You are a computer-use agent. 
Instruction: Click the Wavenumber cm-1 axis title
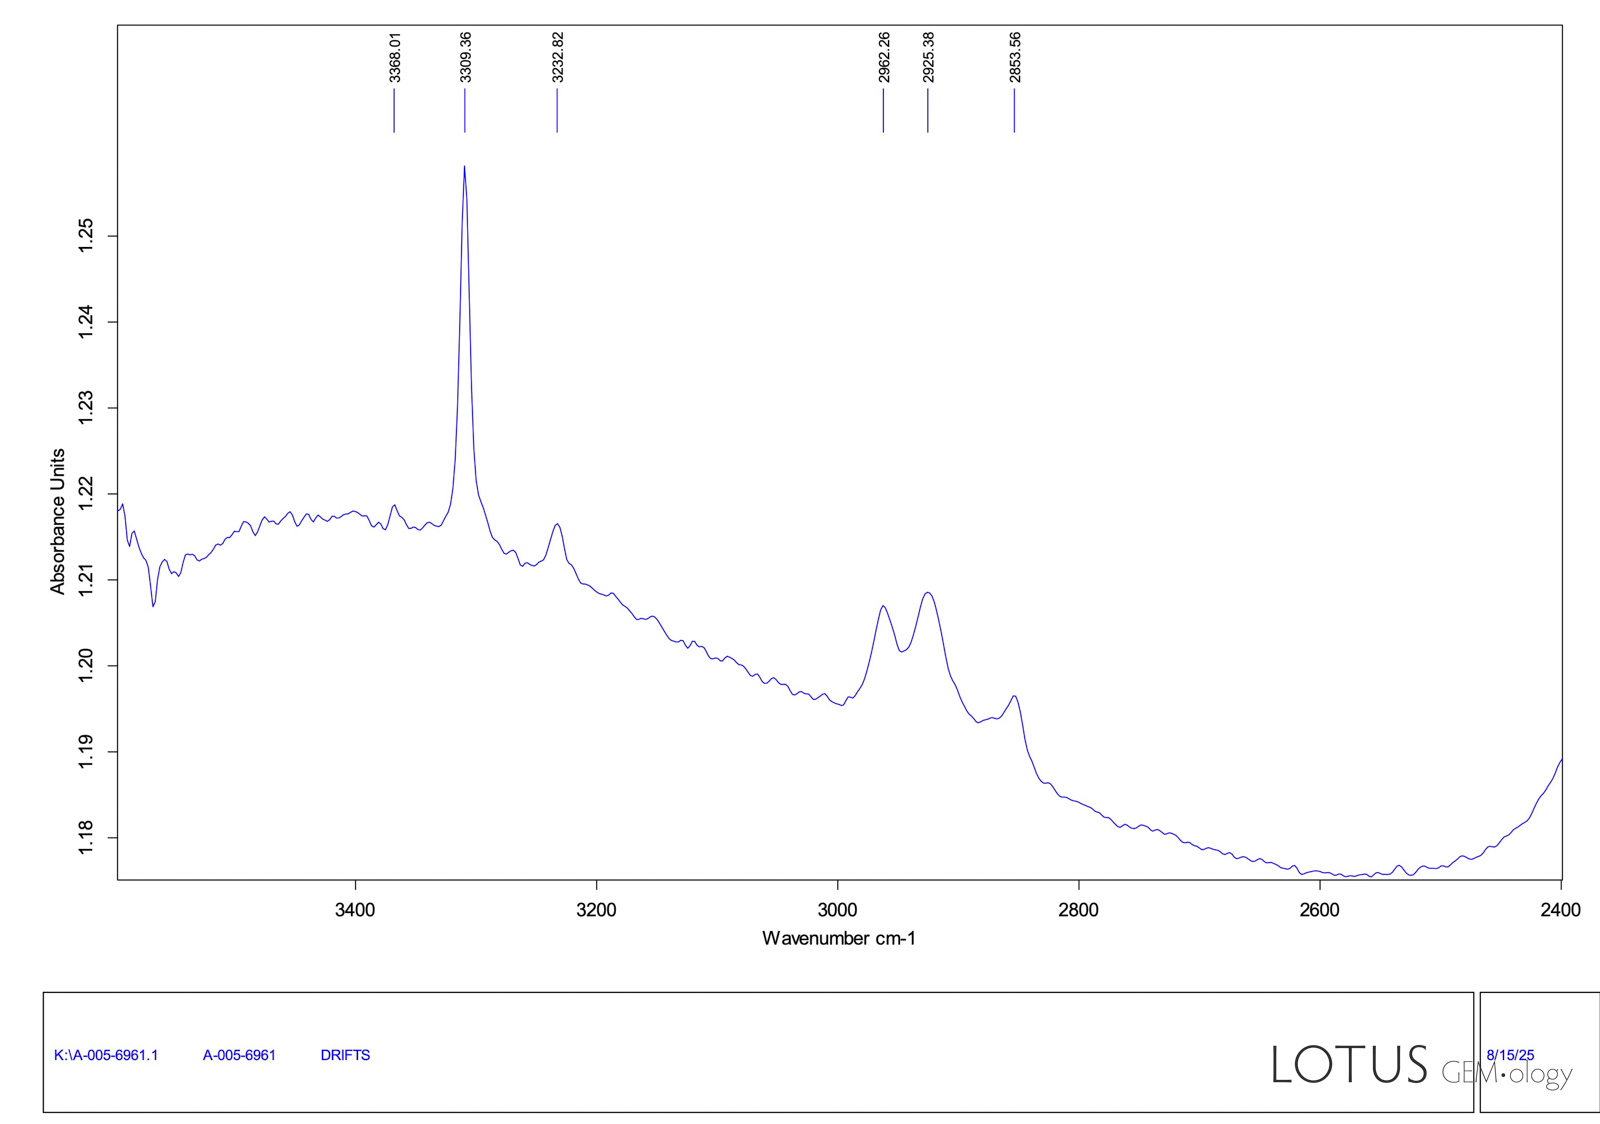838,938
